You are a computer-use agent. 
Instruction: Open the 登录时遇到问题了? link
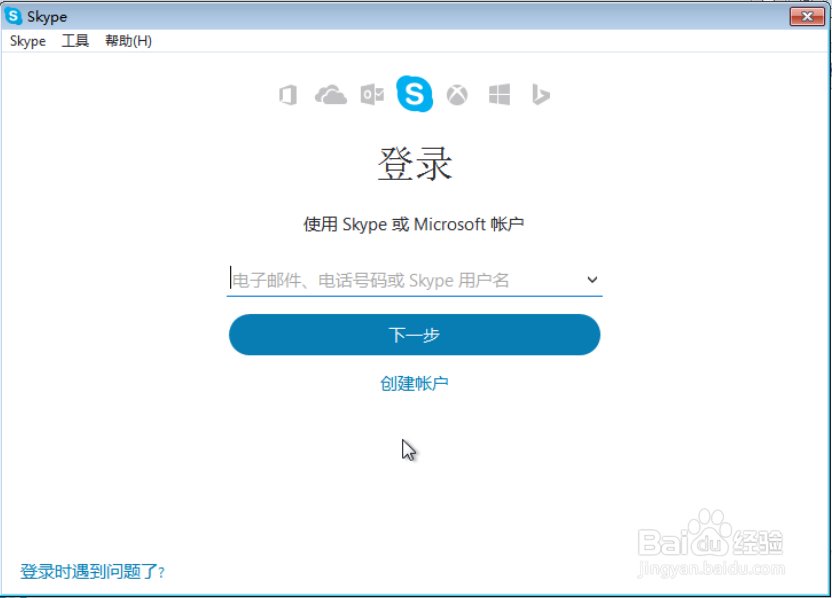(92, 571)
